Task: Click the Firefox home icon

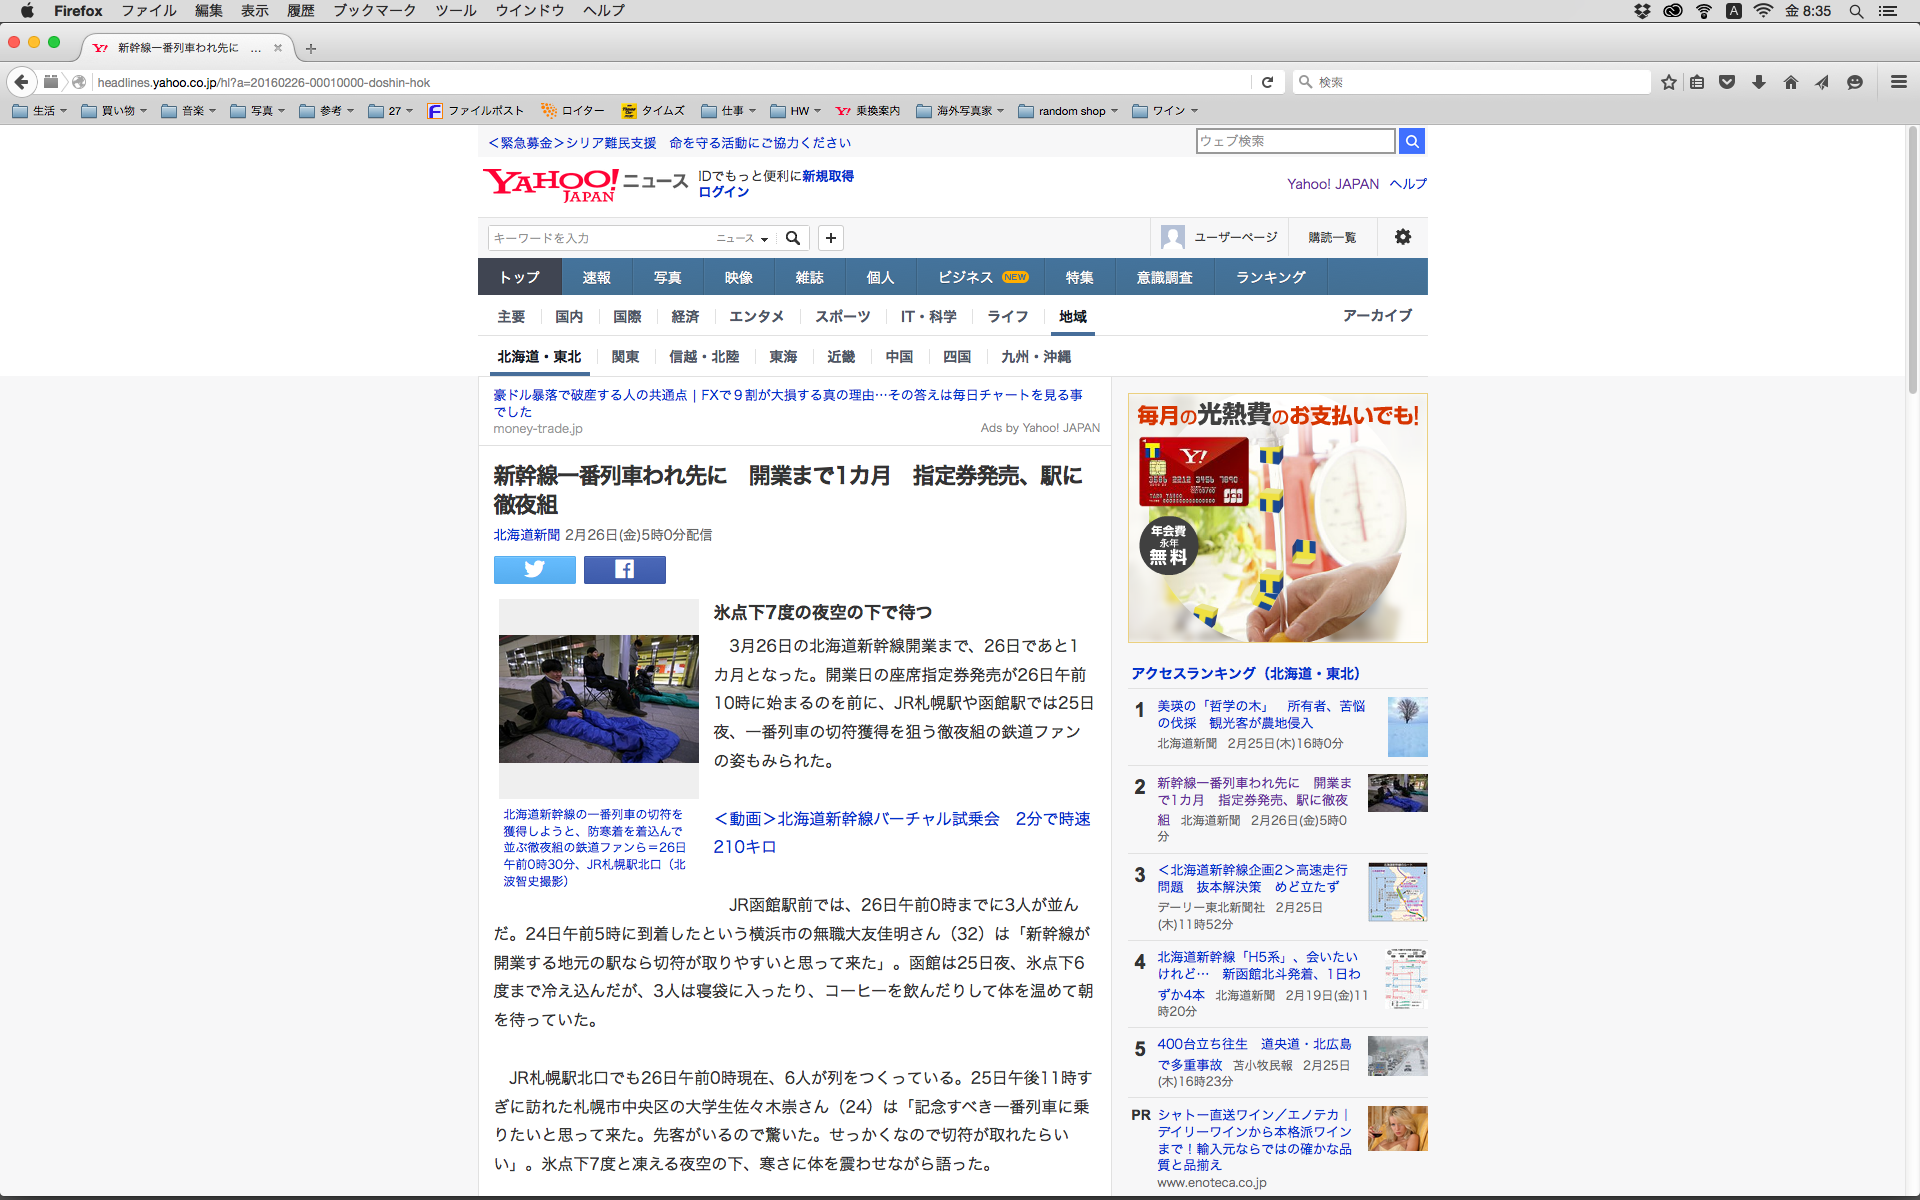Action: 1790,82
